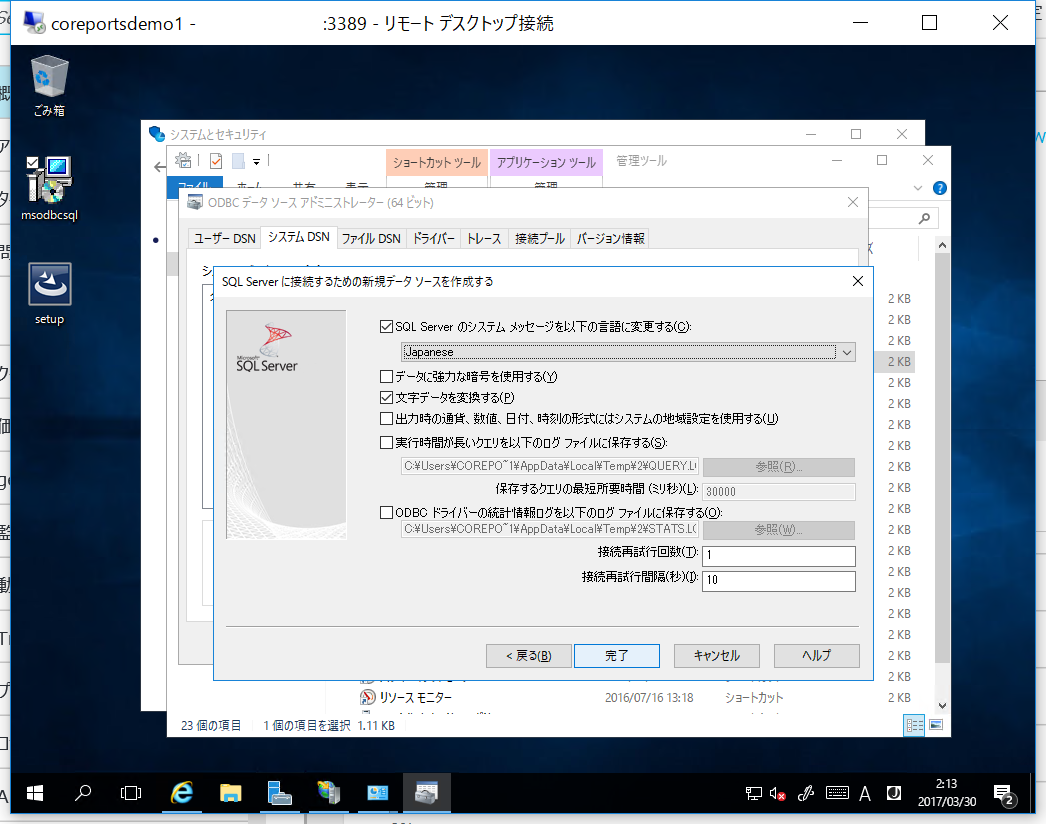Toggle SQL Server system message language checkbox
The height and width of the screenshot is (824, 1046).
[x=386, y=327]
